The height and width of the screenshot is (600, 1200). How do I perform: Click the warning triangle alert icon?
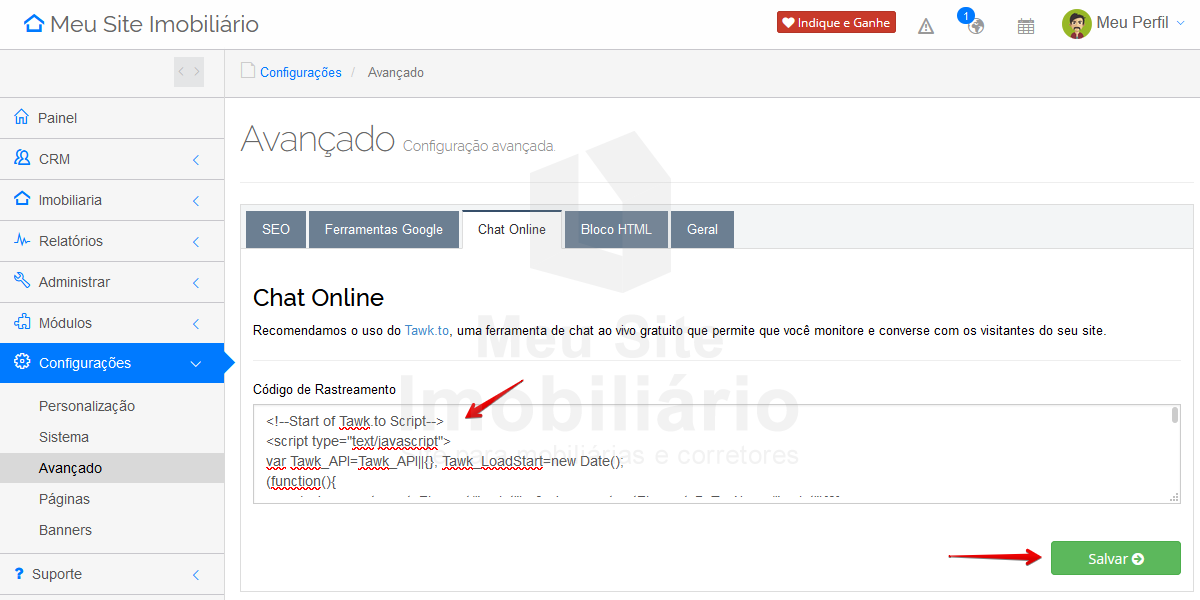[926, 26]
